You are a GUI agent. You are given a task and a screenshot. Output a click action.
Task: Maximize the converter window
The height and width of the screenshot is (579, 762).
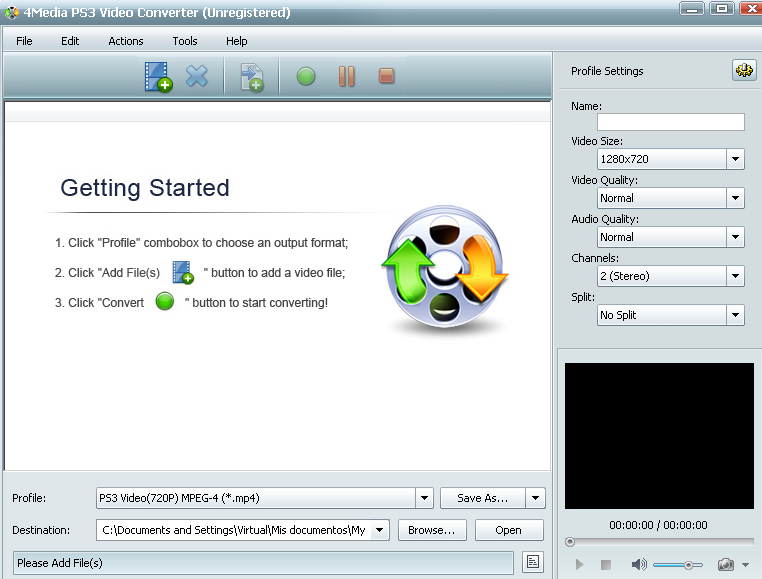coord(722,9)
